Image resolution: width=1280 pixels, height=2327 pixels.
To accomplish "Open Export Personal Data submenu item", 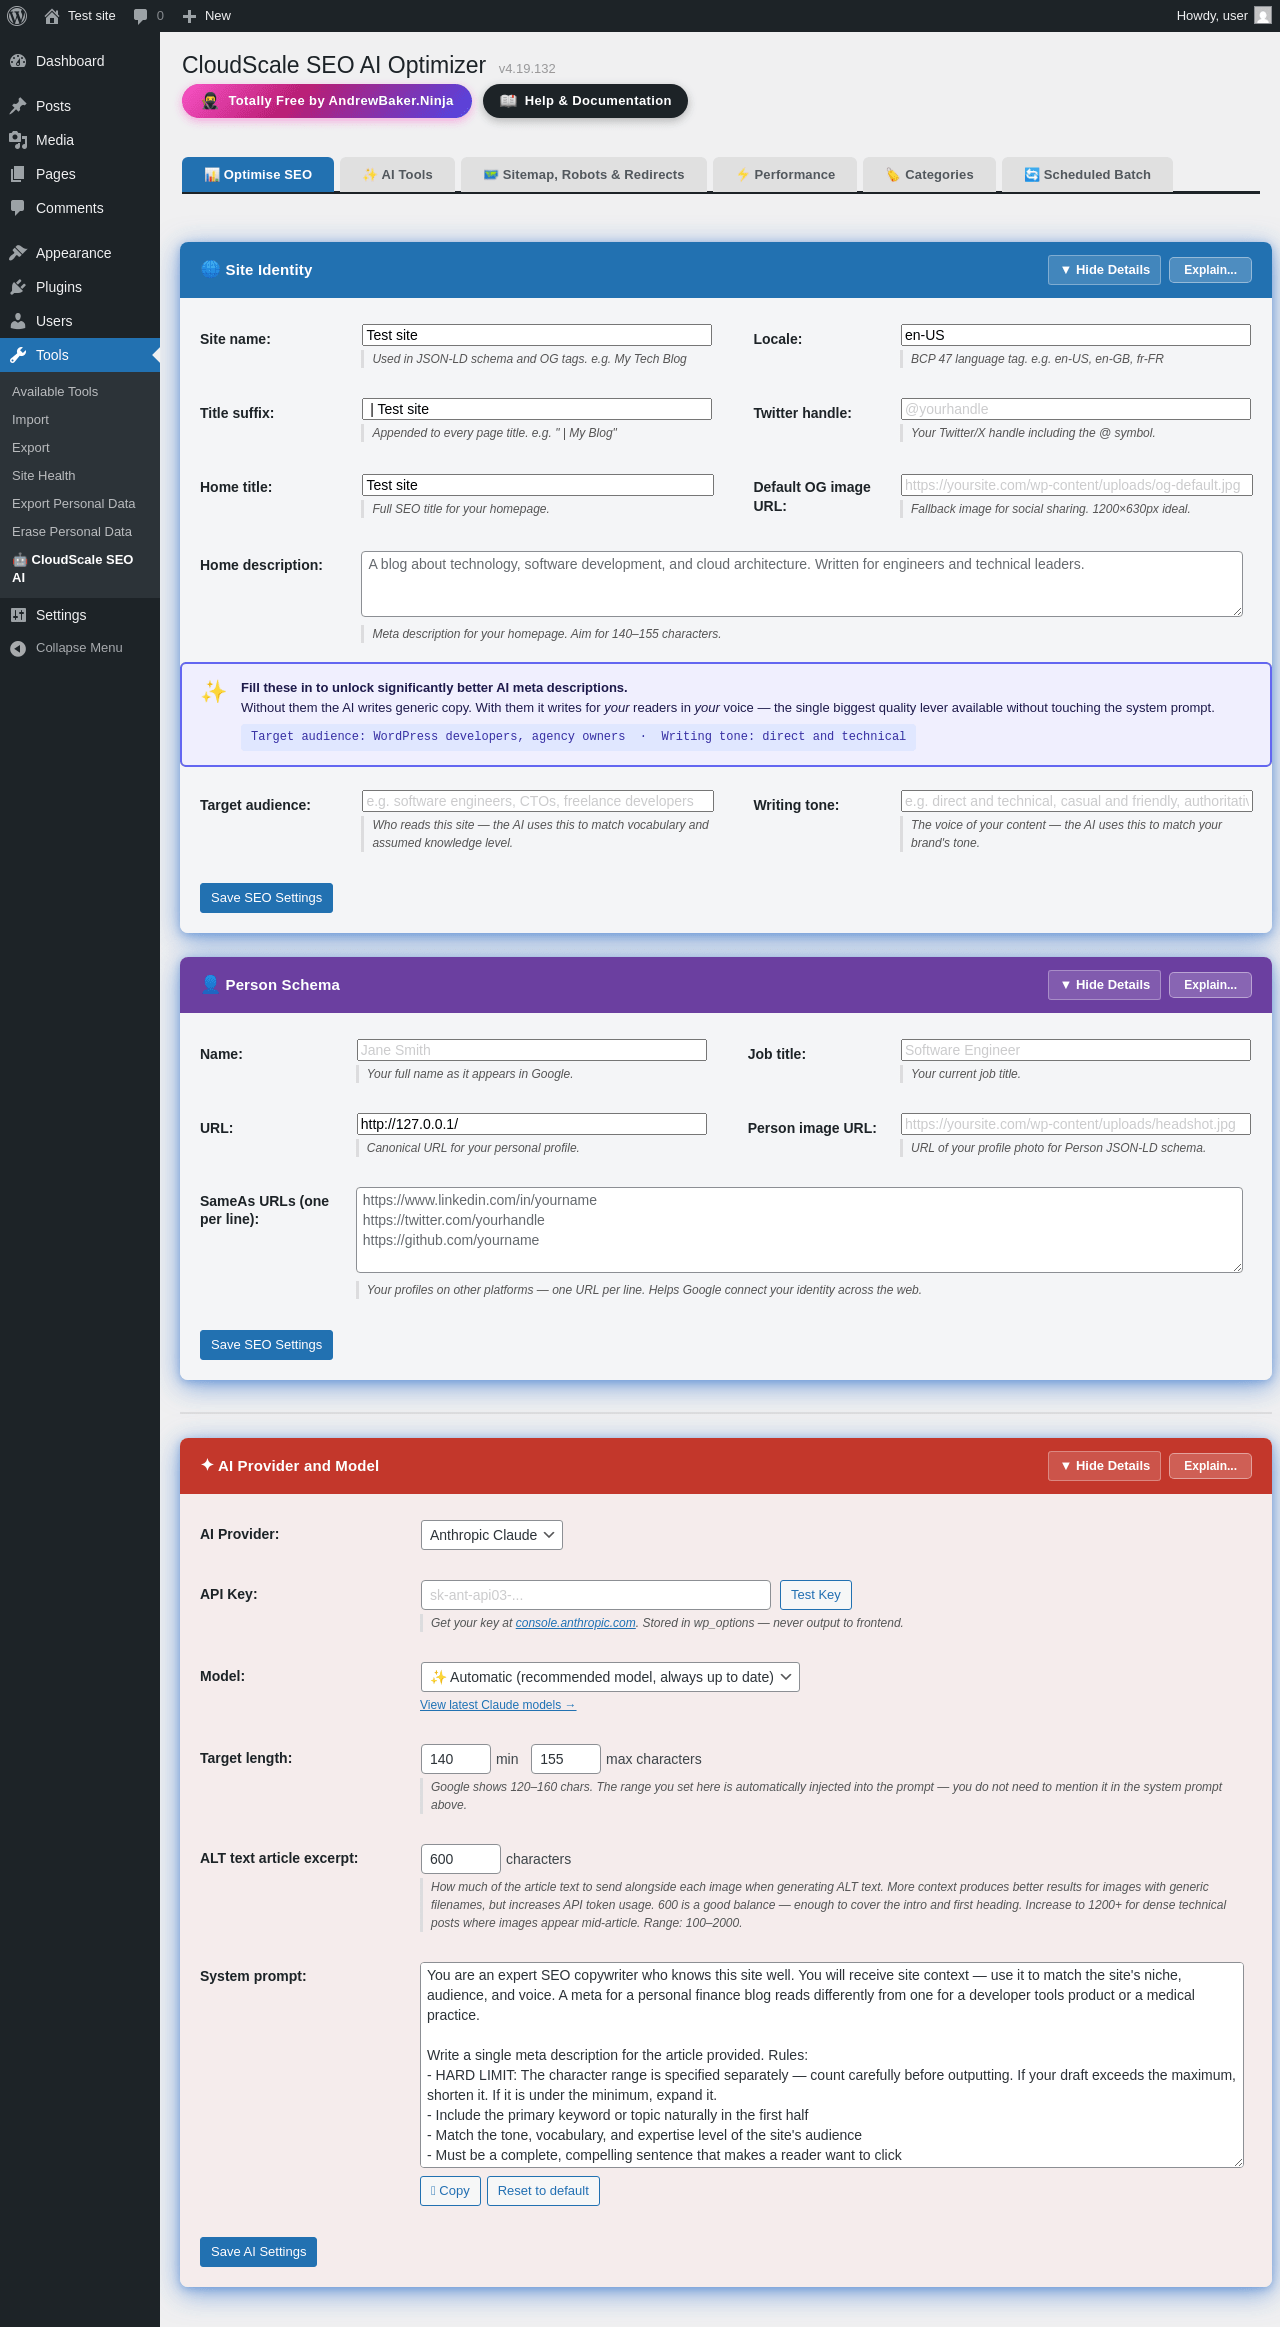I will (74, 504).
